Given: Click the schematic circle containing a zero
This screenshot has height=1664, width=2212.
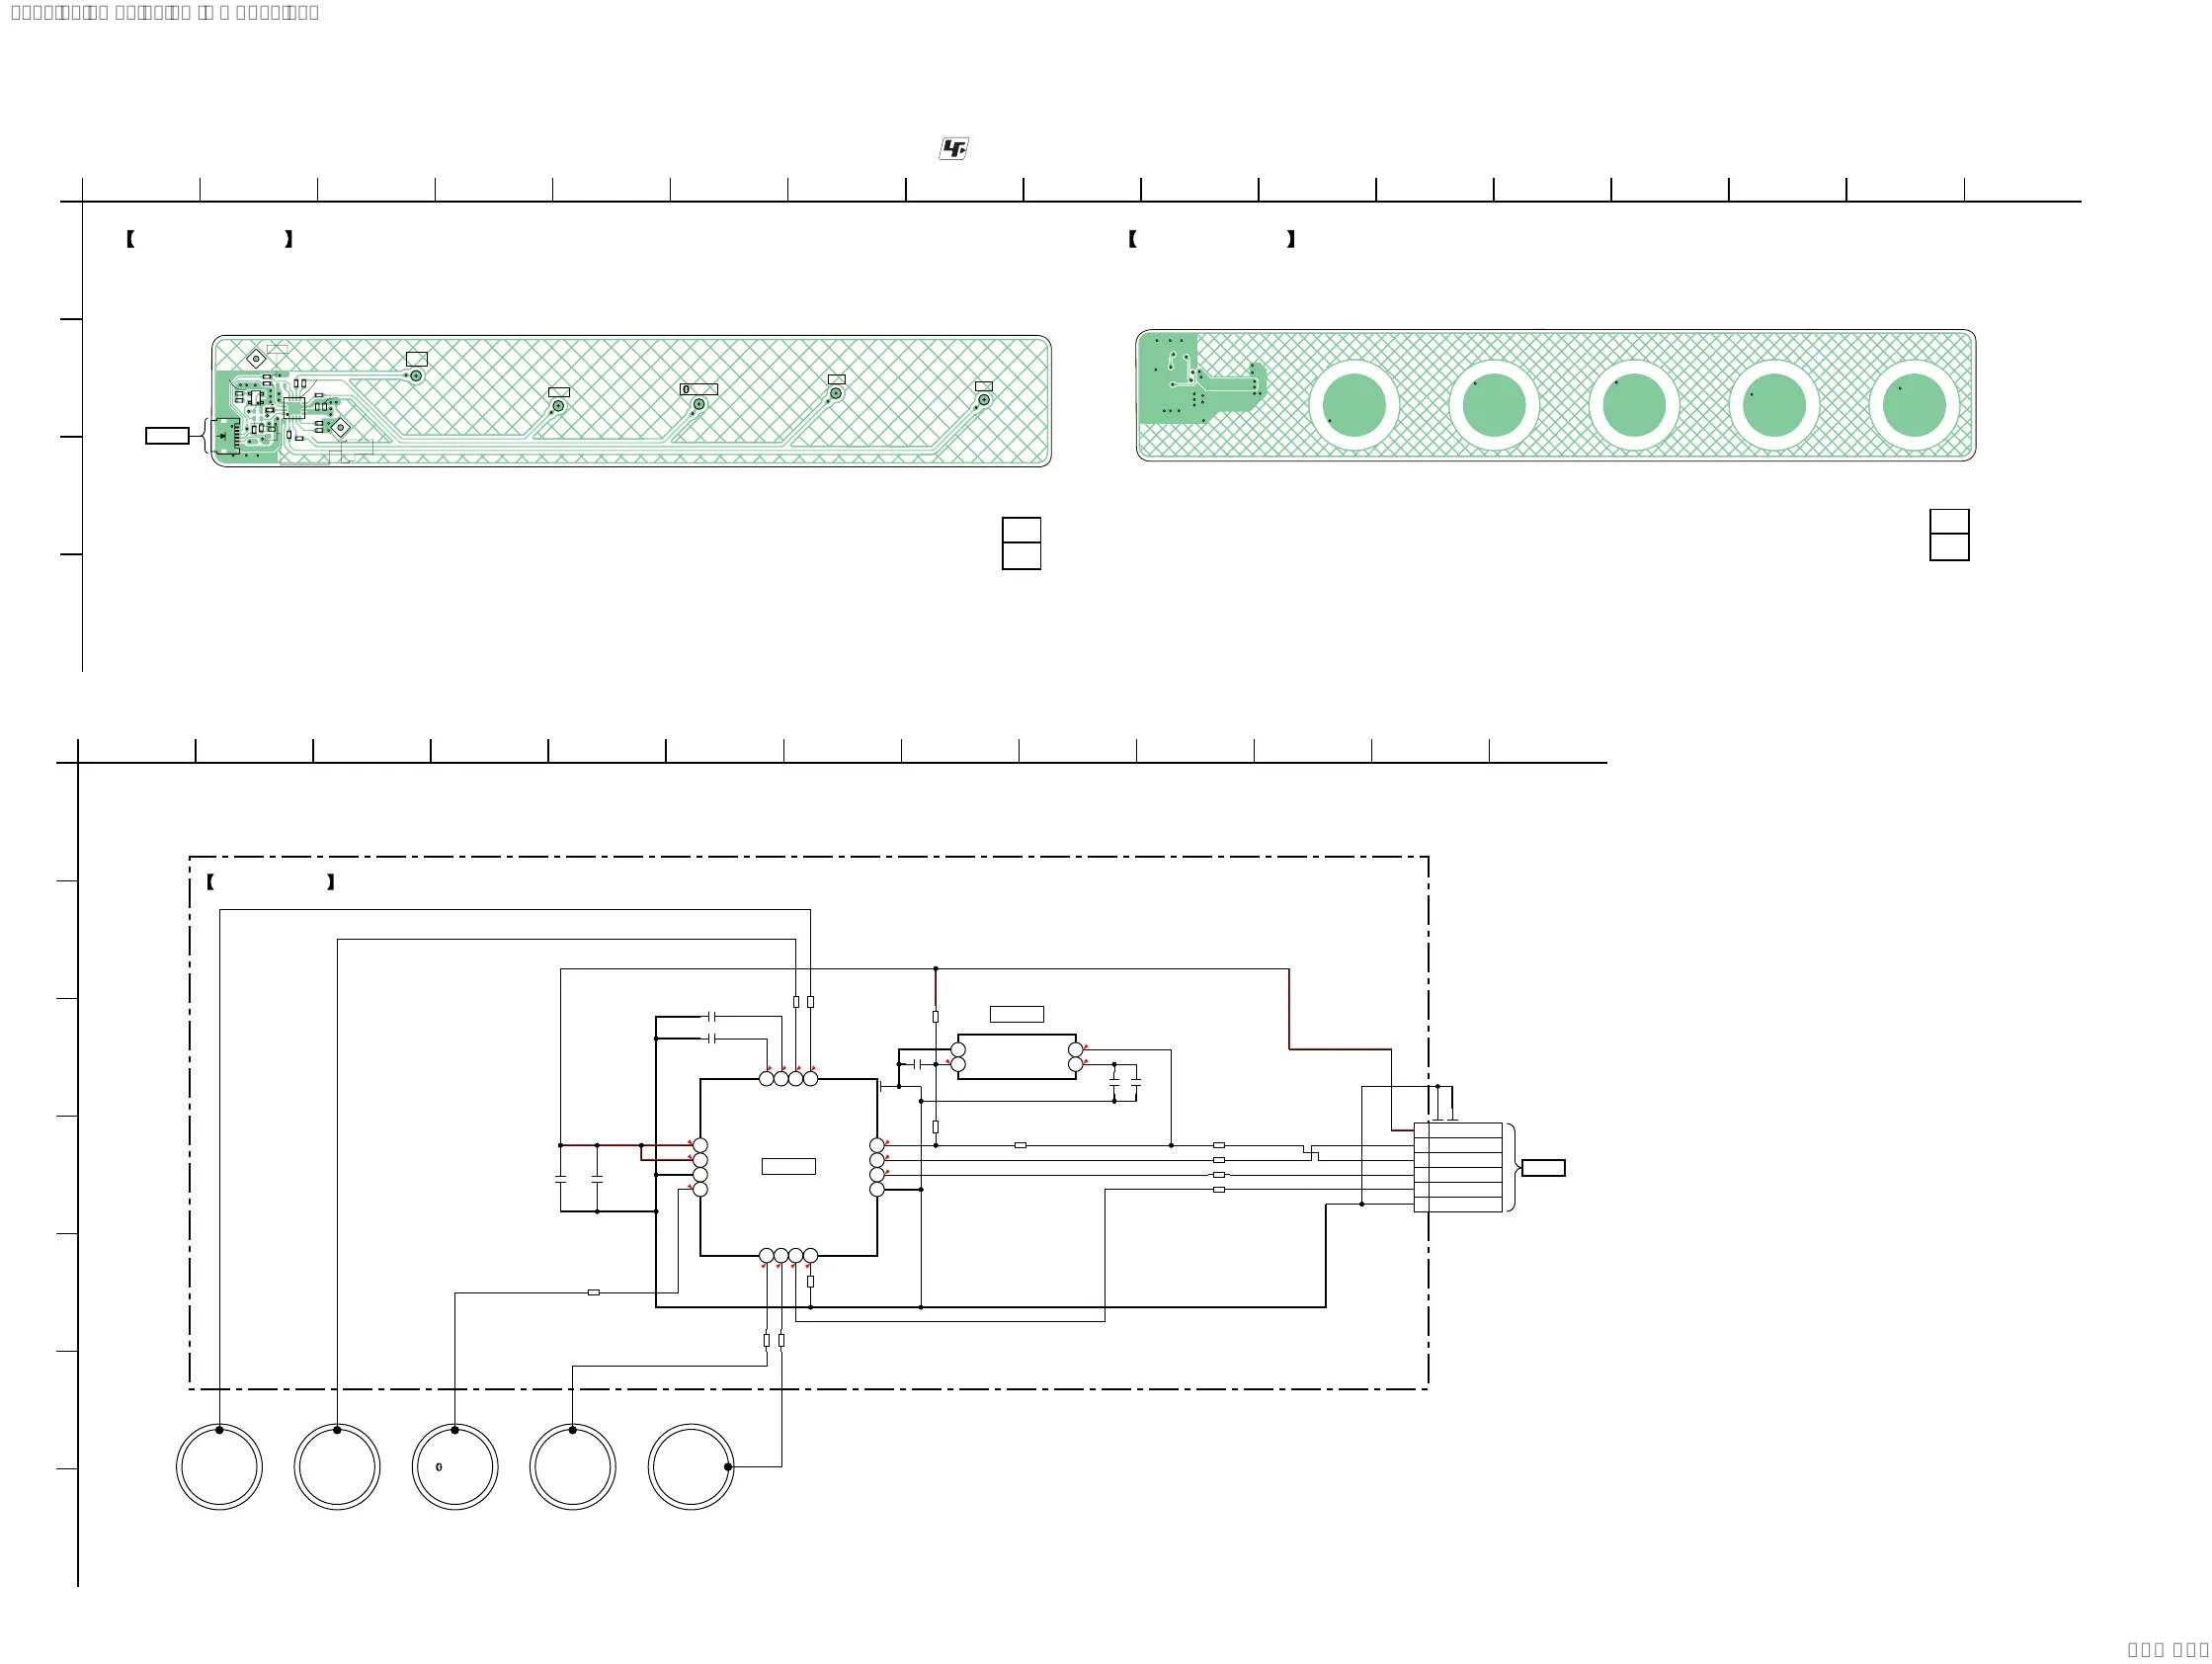Looking at the screenshot, I should click(x=455, y=1467).
